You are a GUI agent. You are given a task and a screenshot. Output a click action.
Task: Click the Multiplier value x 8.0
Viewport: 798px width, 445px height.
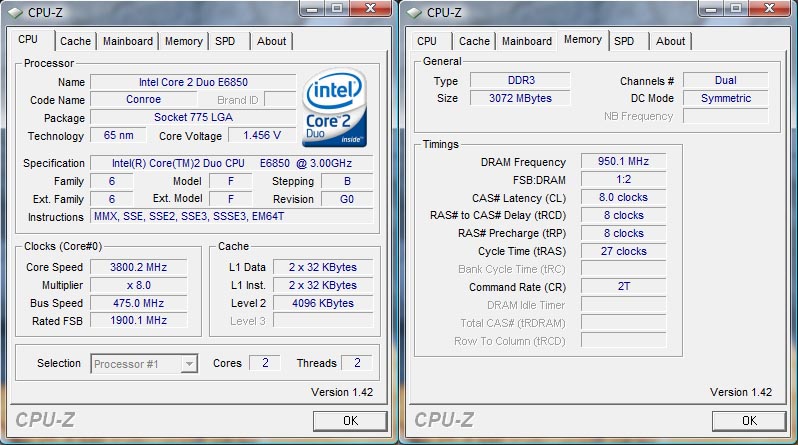pyautogui.click(x=138, y=285)
